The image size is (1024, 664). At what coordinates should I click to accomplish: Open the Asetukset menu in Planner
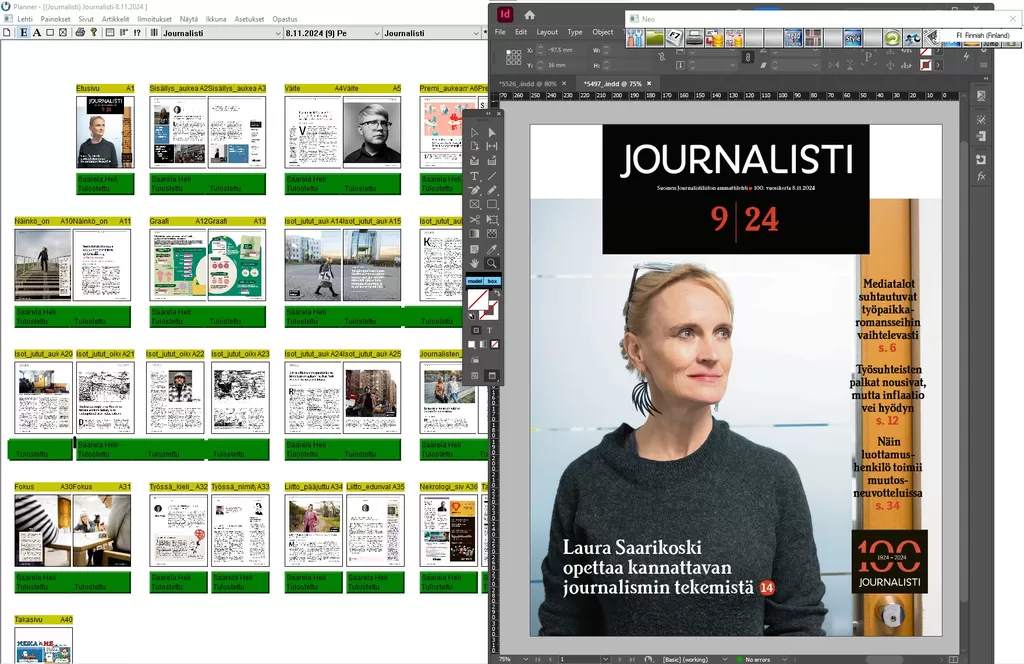click(249, 19)
